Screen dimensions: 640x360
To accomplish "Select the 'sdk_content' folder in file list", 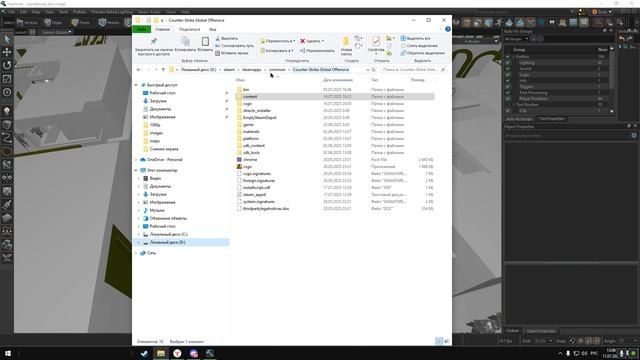I will [253, 146].
